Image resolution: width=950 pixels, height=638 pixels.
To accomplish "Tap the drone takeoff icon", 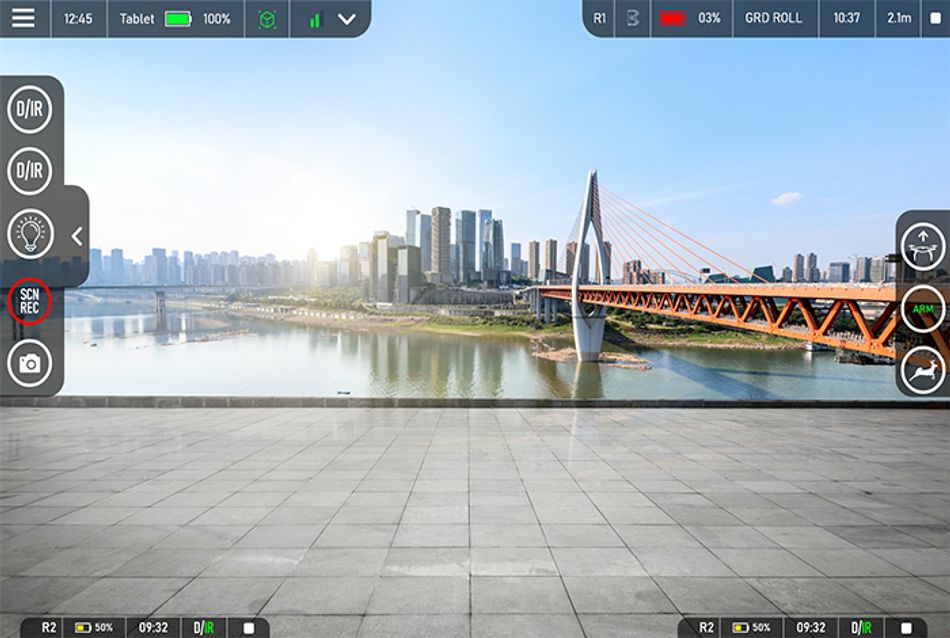I will pyautogui.click(x=923, y=246).
